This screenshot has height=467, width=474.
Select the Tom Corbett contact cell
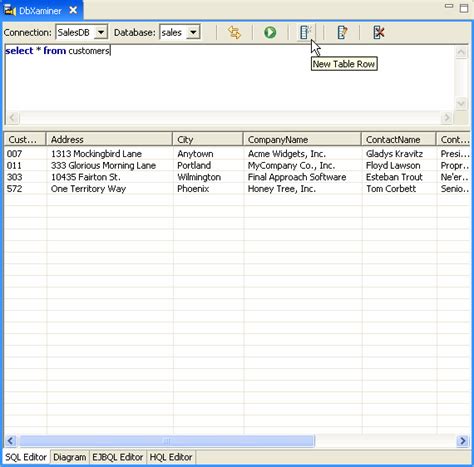(391, 189)
